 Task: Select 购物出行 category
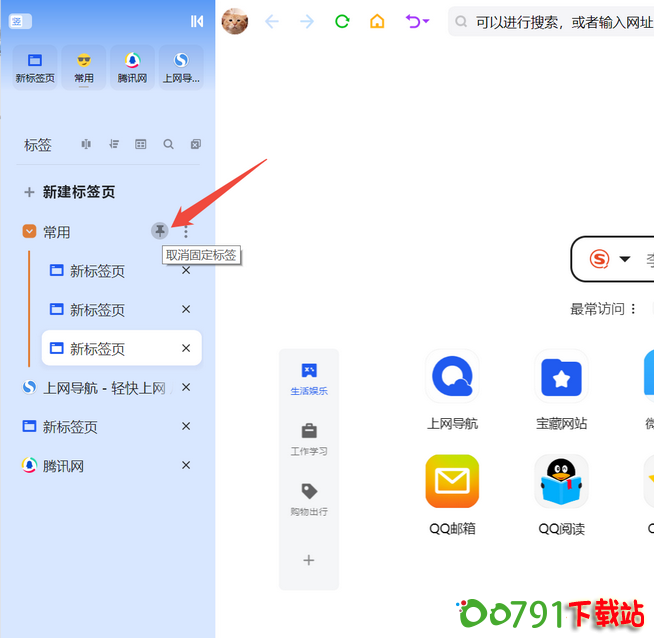tap(309, 500)
